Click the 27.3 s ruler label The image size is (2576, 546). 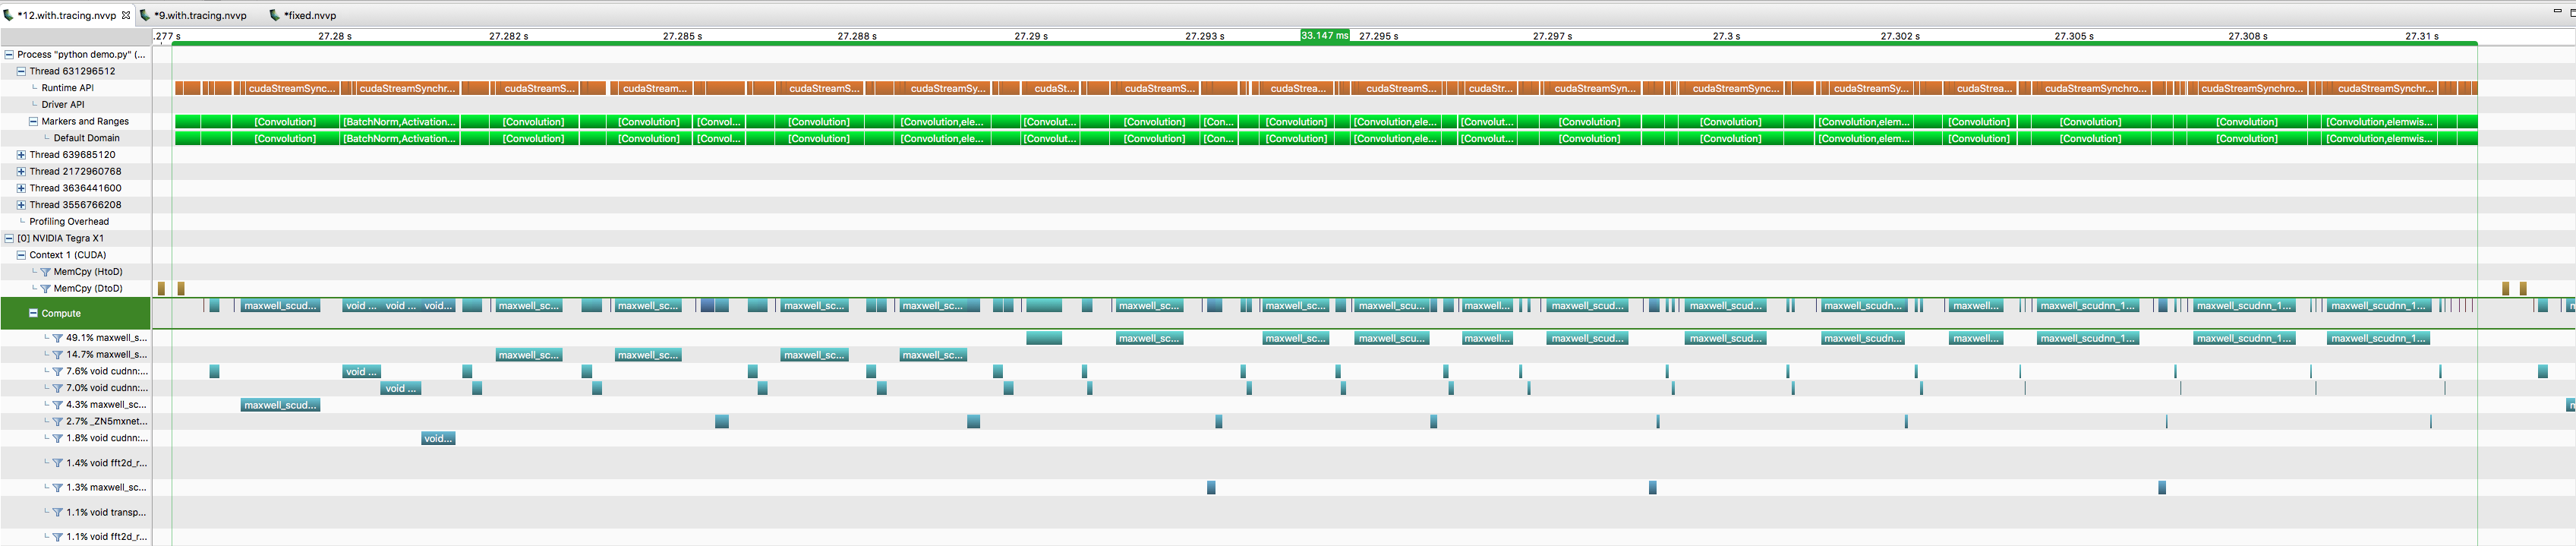[1726, 36]
